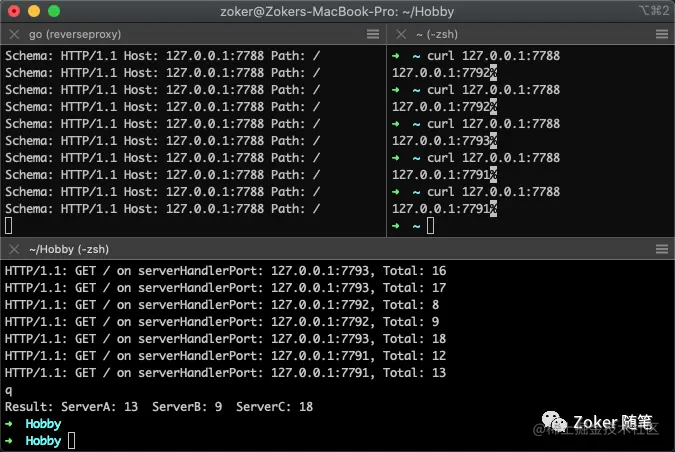Click the line with Total: 8

point(222,305)
